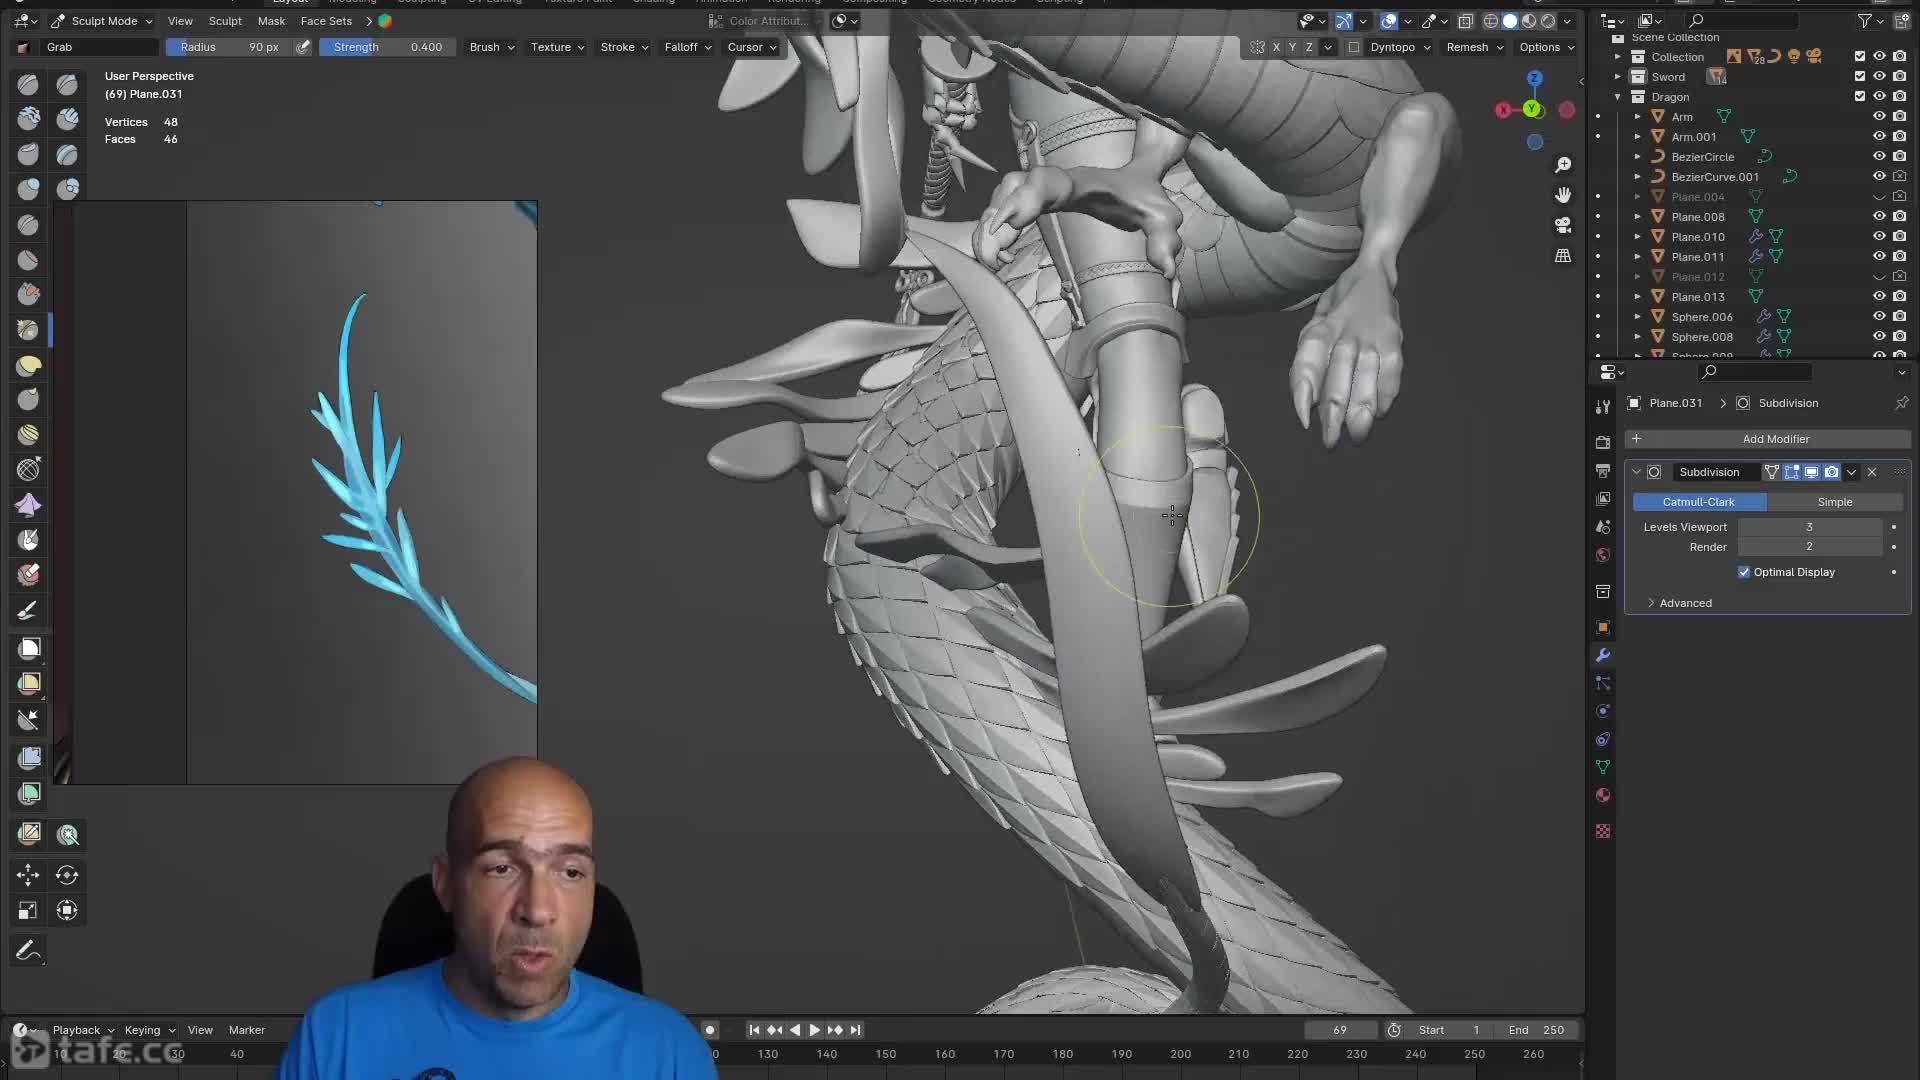The width and height of the screenshot is (1920, 1080).
Task: Hide the Sphere.006 object in viewport
Action: (x=1879, y=316)
